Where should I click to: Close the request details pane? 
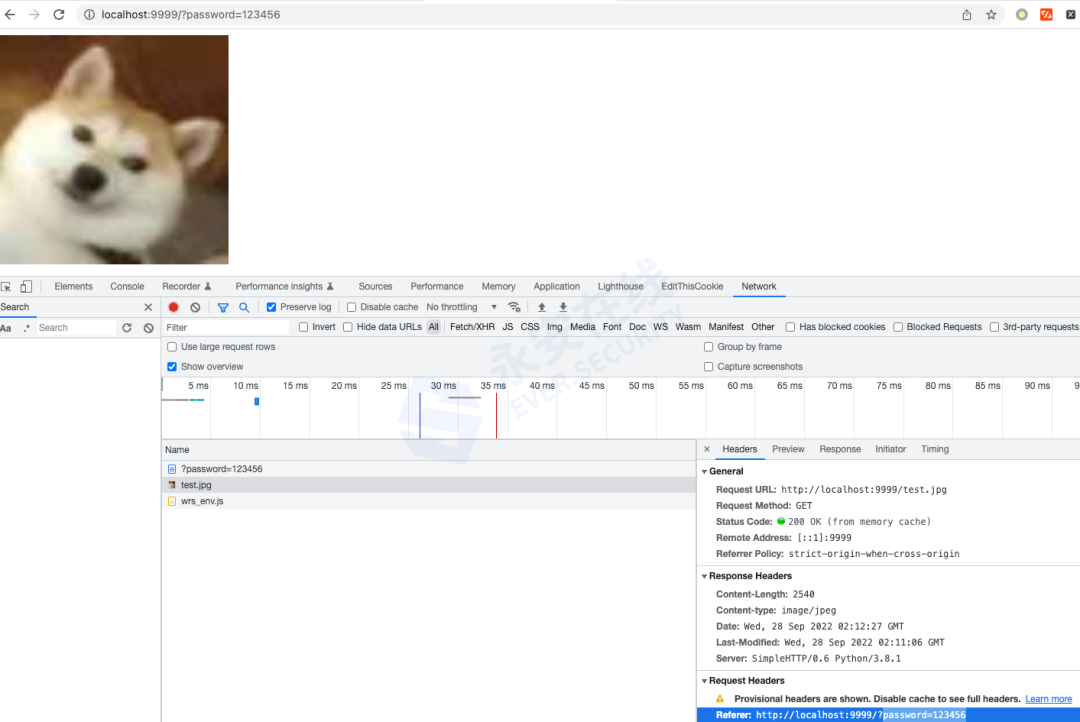tap(707, 449)
